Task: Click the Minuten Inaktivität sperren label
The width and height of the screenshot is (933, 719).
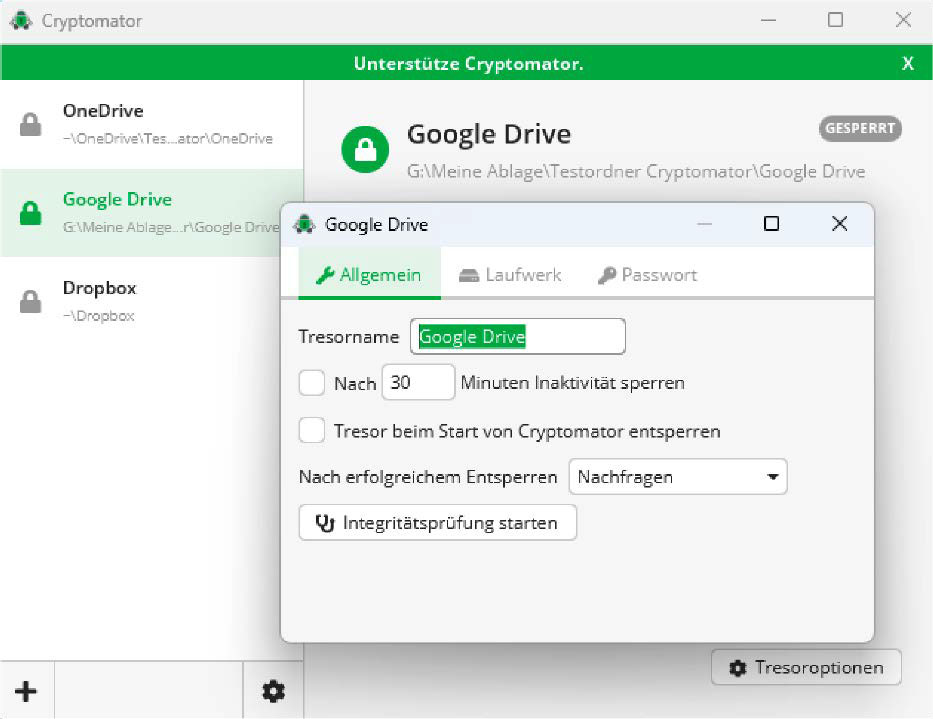Action: click(572, 383)
